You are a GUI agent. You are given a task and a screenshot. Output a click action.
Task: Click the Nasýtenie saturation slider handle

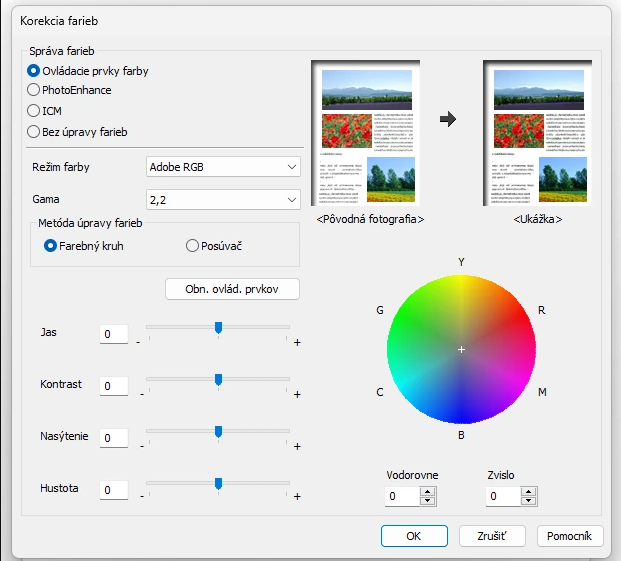coord(218,431)
